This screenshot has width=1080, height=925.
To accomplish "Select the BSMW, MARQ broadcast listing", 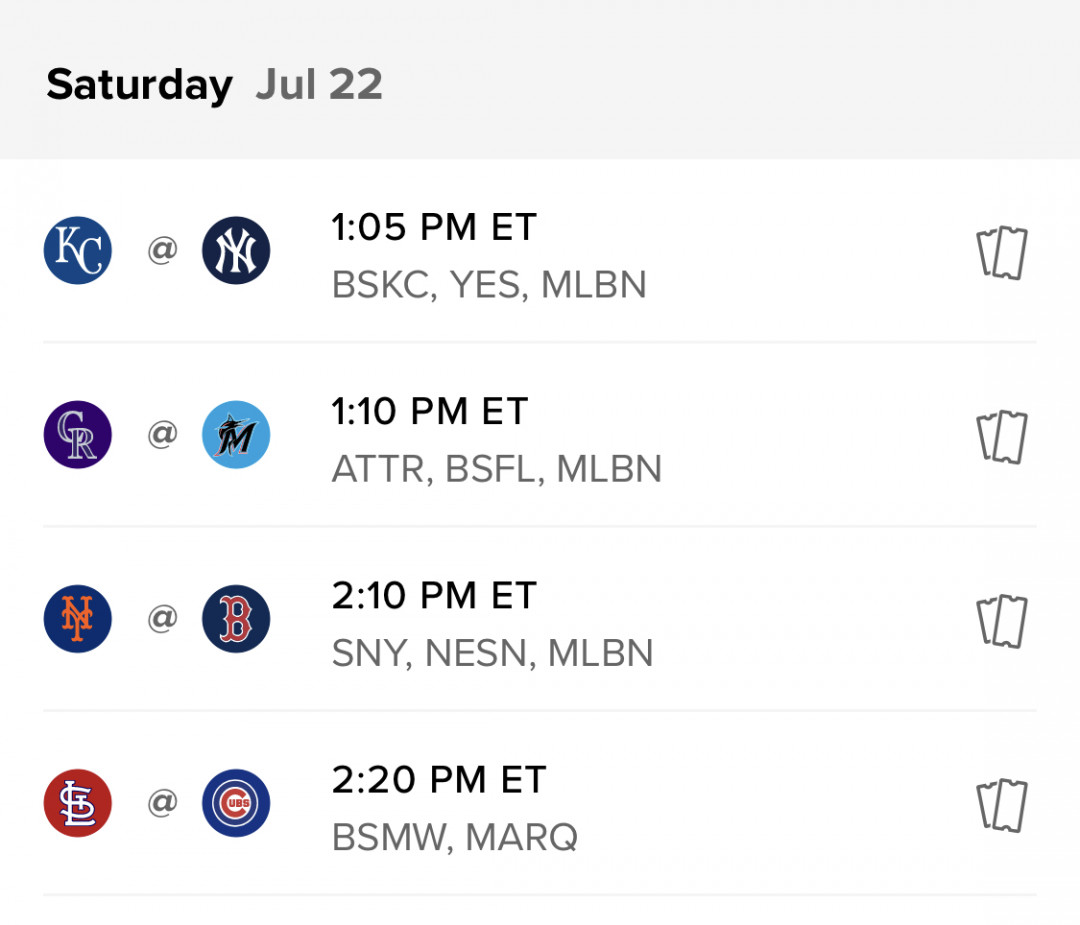I will (455, 838).
